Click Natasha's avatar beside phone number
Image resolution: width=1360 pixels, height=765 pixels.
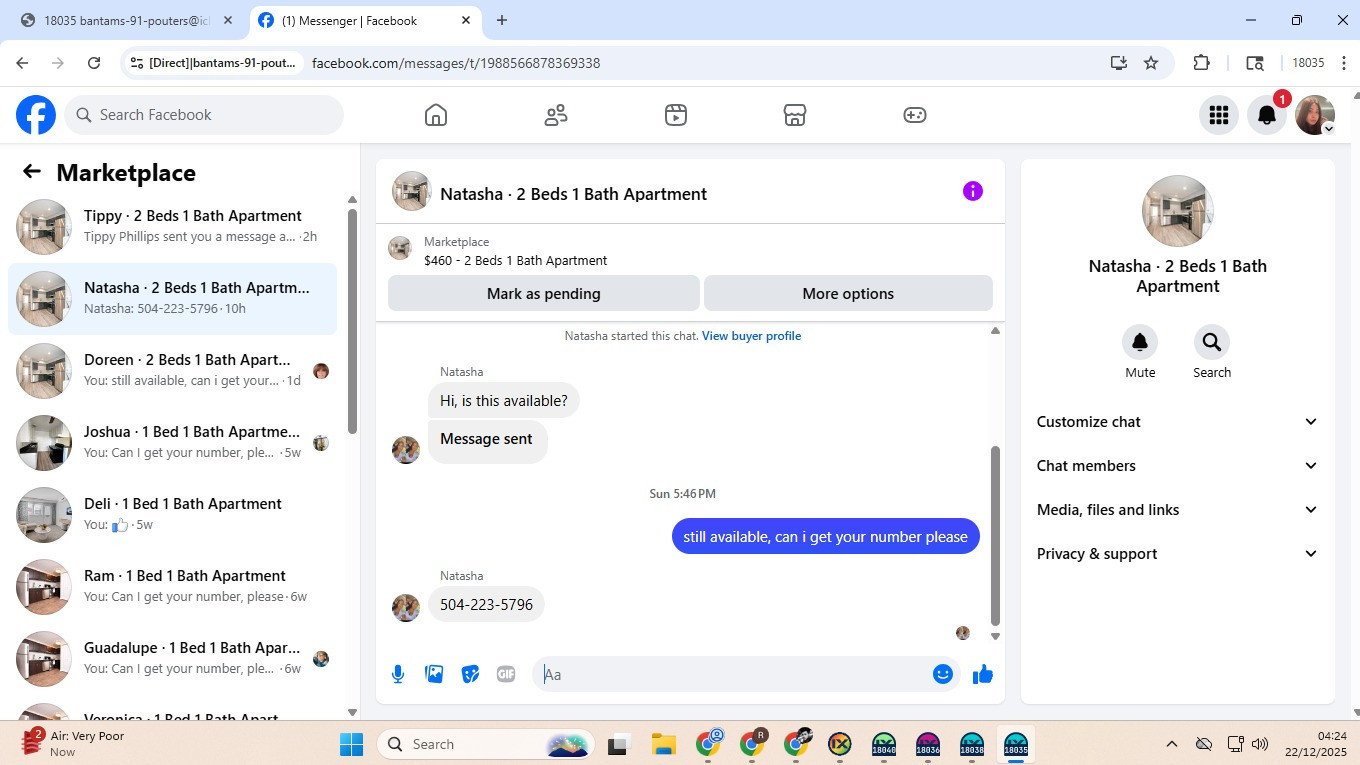[406, 608]
